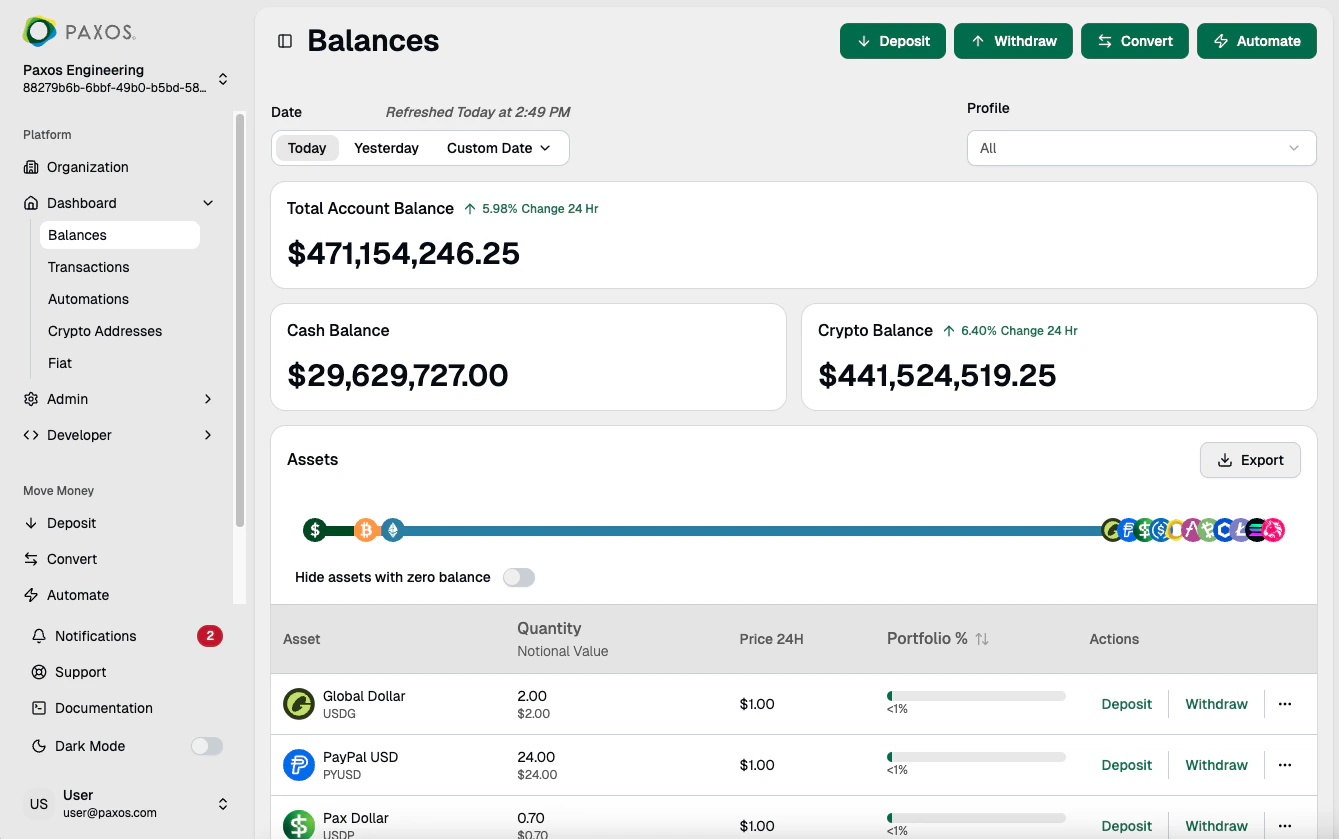Image resolution: width=1339 pixels, height=839 pixels.
Task: Click the PayPal USD quantity 24.00
Action: [x=536, y=757]
